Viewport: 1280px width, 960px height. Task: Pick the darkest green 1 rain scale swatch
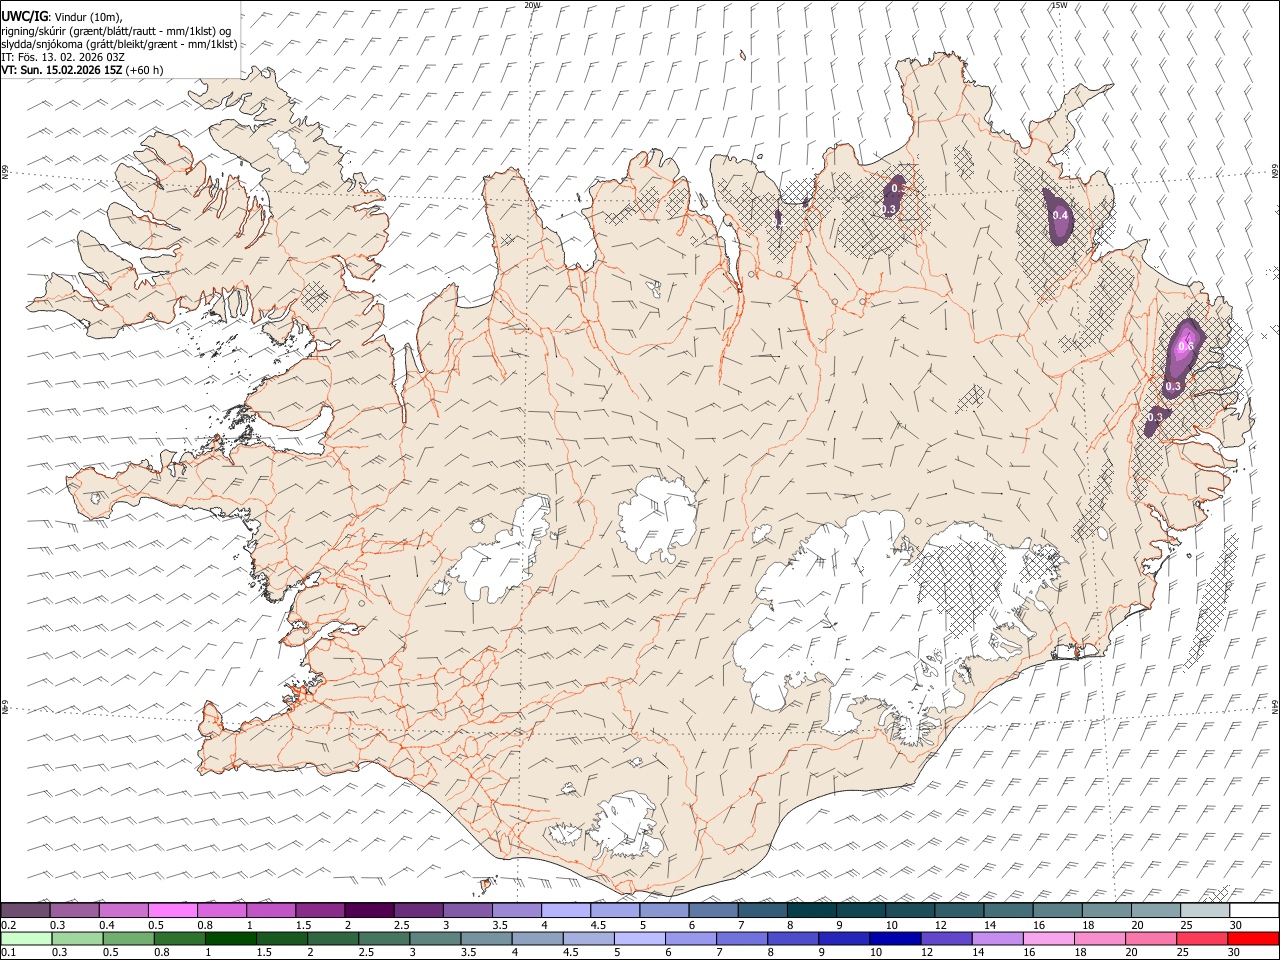[230, 938]
